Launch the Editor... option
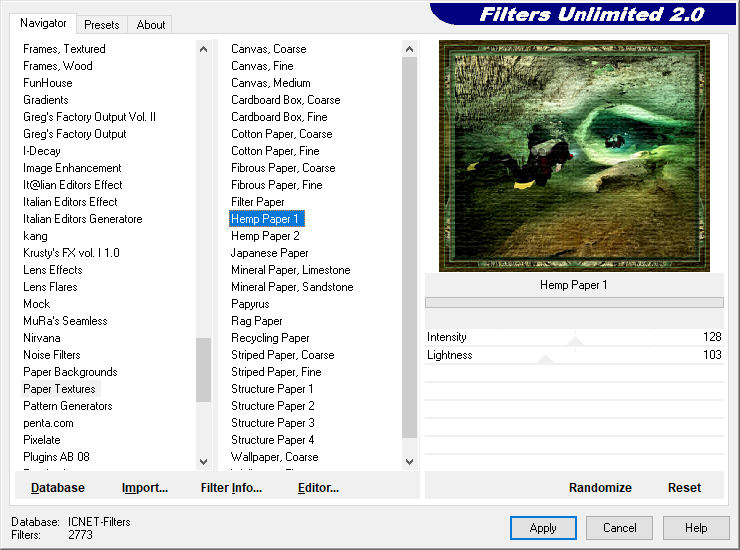The height and width of the screenshot is (550, 740). [318, 487]
